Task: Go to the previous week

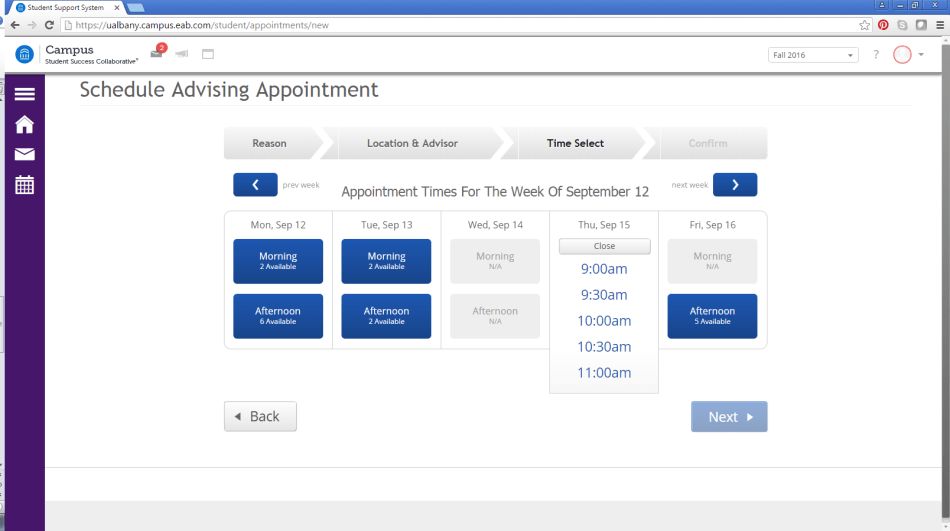Action: (x=255, y=185)
